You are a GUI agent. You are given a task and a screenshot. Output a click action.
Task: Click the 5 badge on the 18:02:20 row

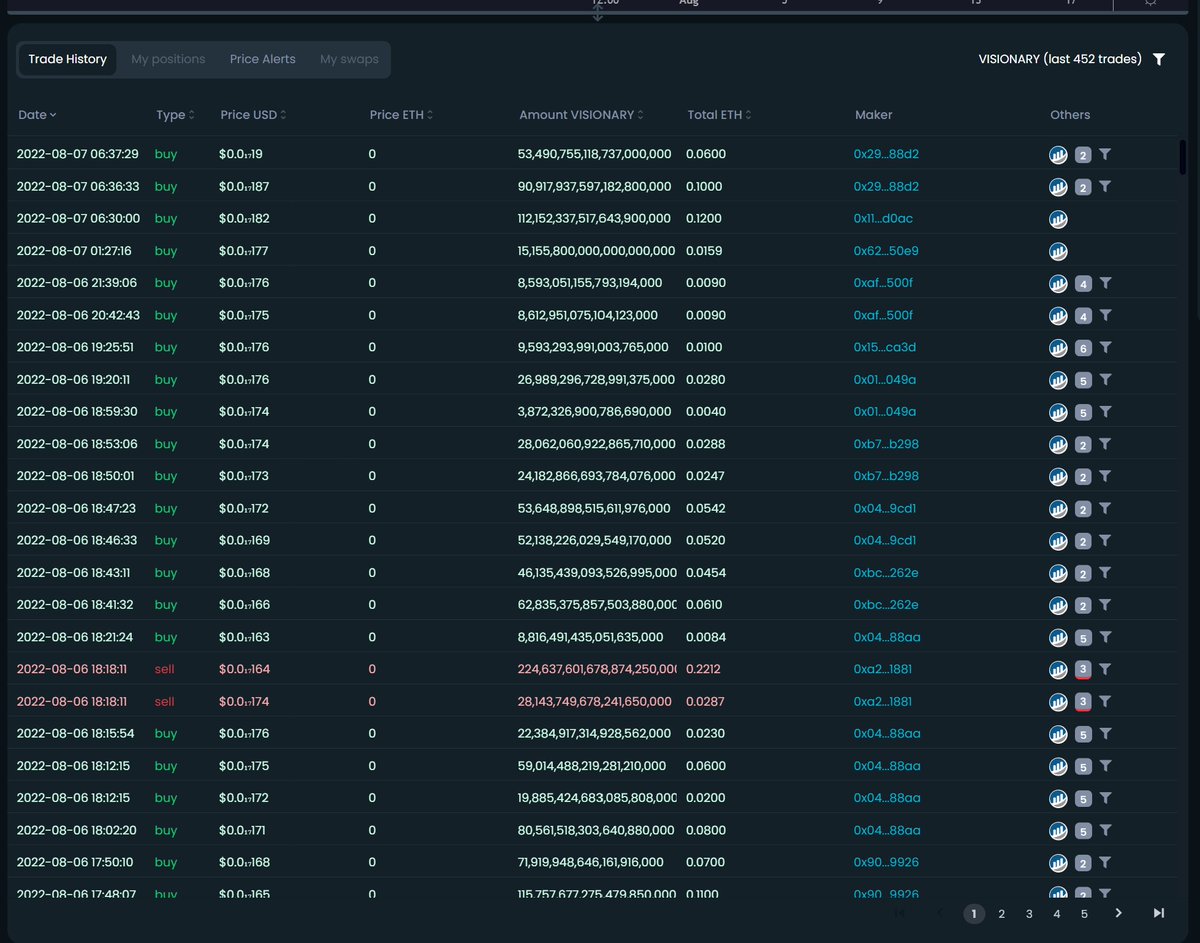(x=1083, y=830)
